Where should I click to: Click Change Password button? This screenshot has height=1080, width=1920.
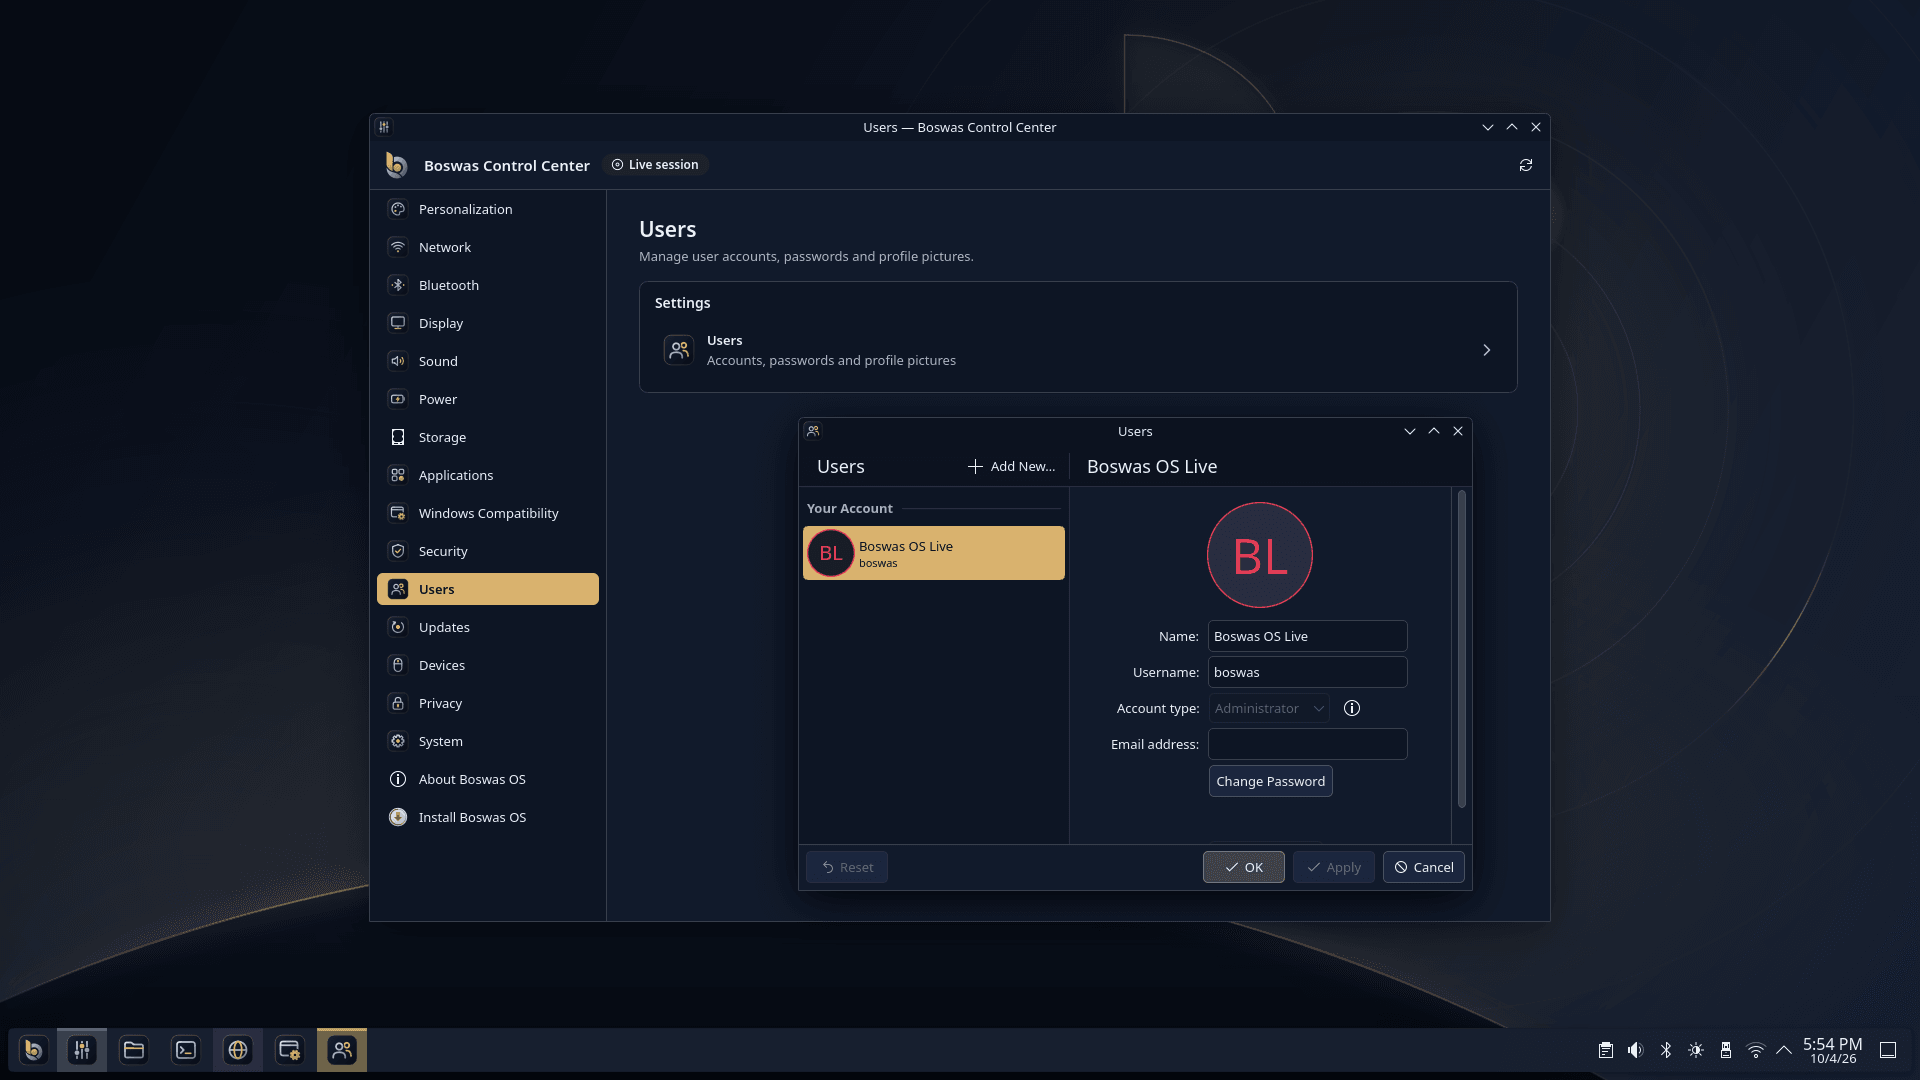[1271, 781]
